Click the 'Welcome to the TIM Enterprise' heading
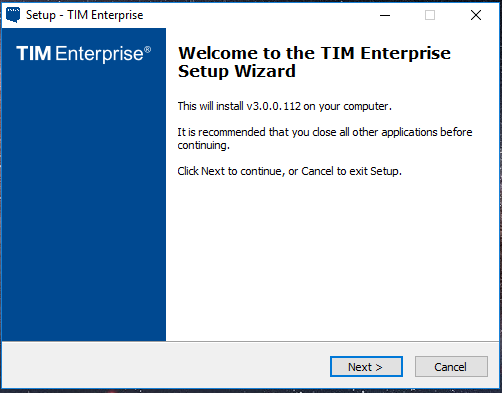The width and height of the screenshot is (502, 393). [x=314, y=53]
